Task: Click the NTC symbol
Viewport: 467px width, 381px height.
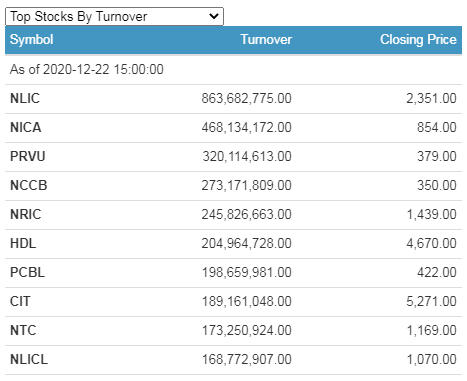Action: click(23, 330)
